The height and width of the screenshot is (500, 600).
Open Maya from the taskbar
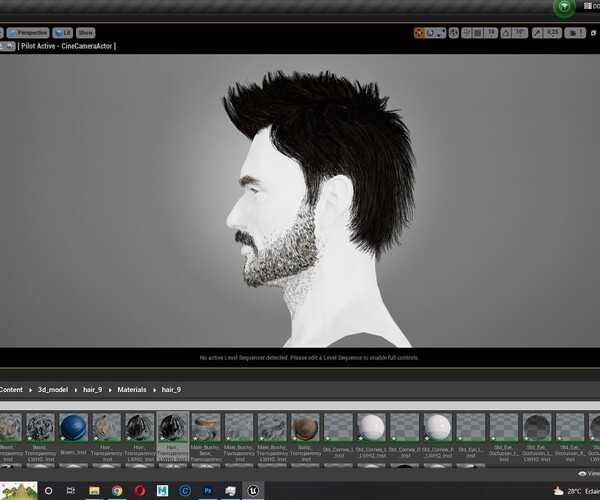tap(162, 491)
